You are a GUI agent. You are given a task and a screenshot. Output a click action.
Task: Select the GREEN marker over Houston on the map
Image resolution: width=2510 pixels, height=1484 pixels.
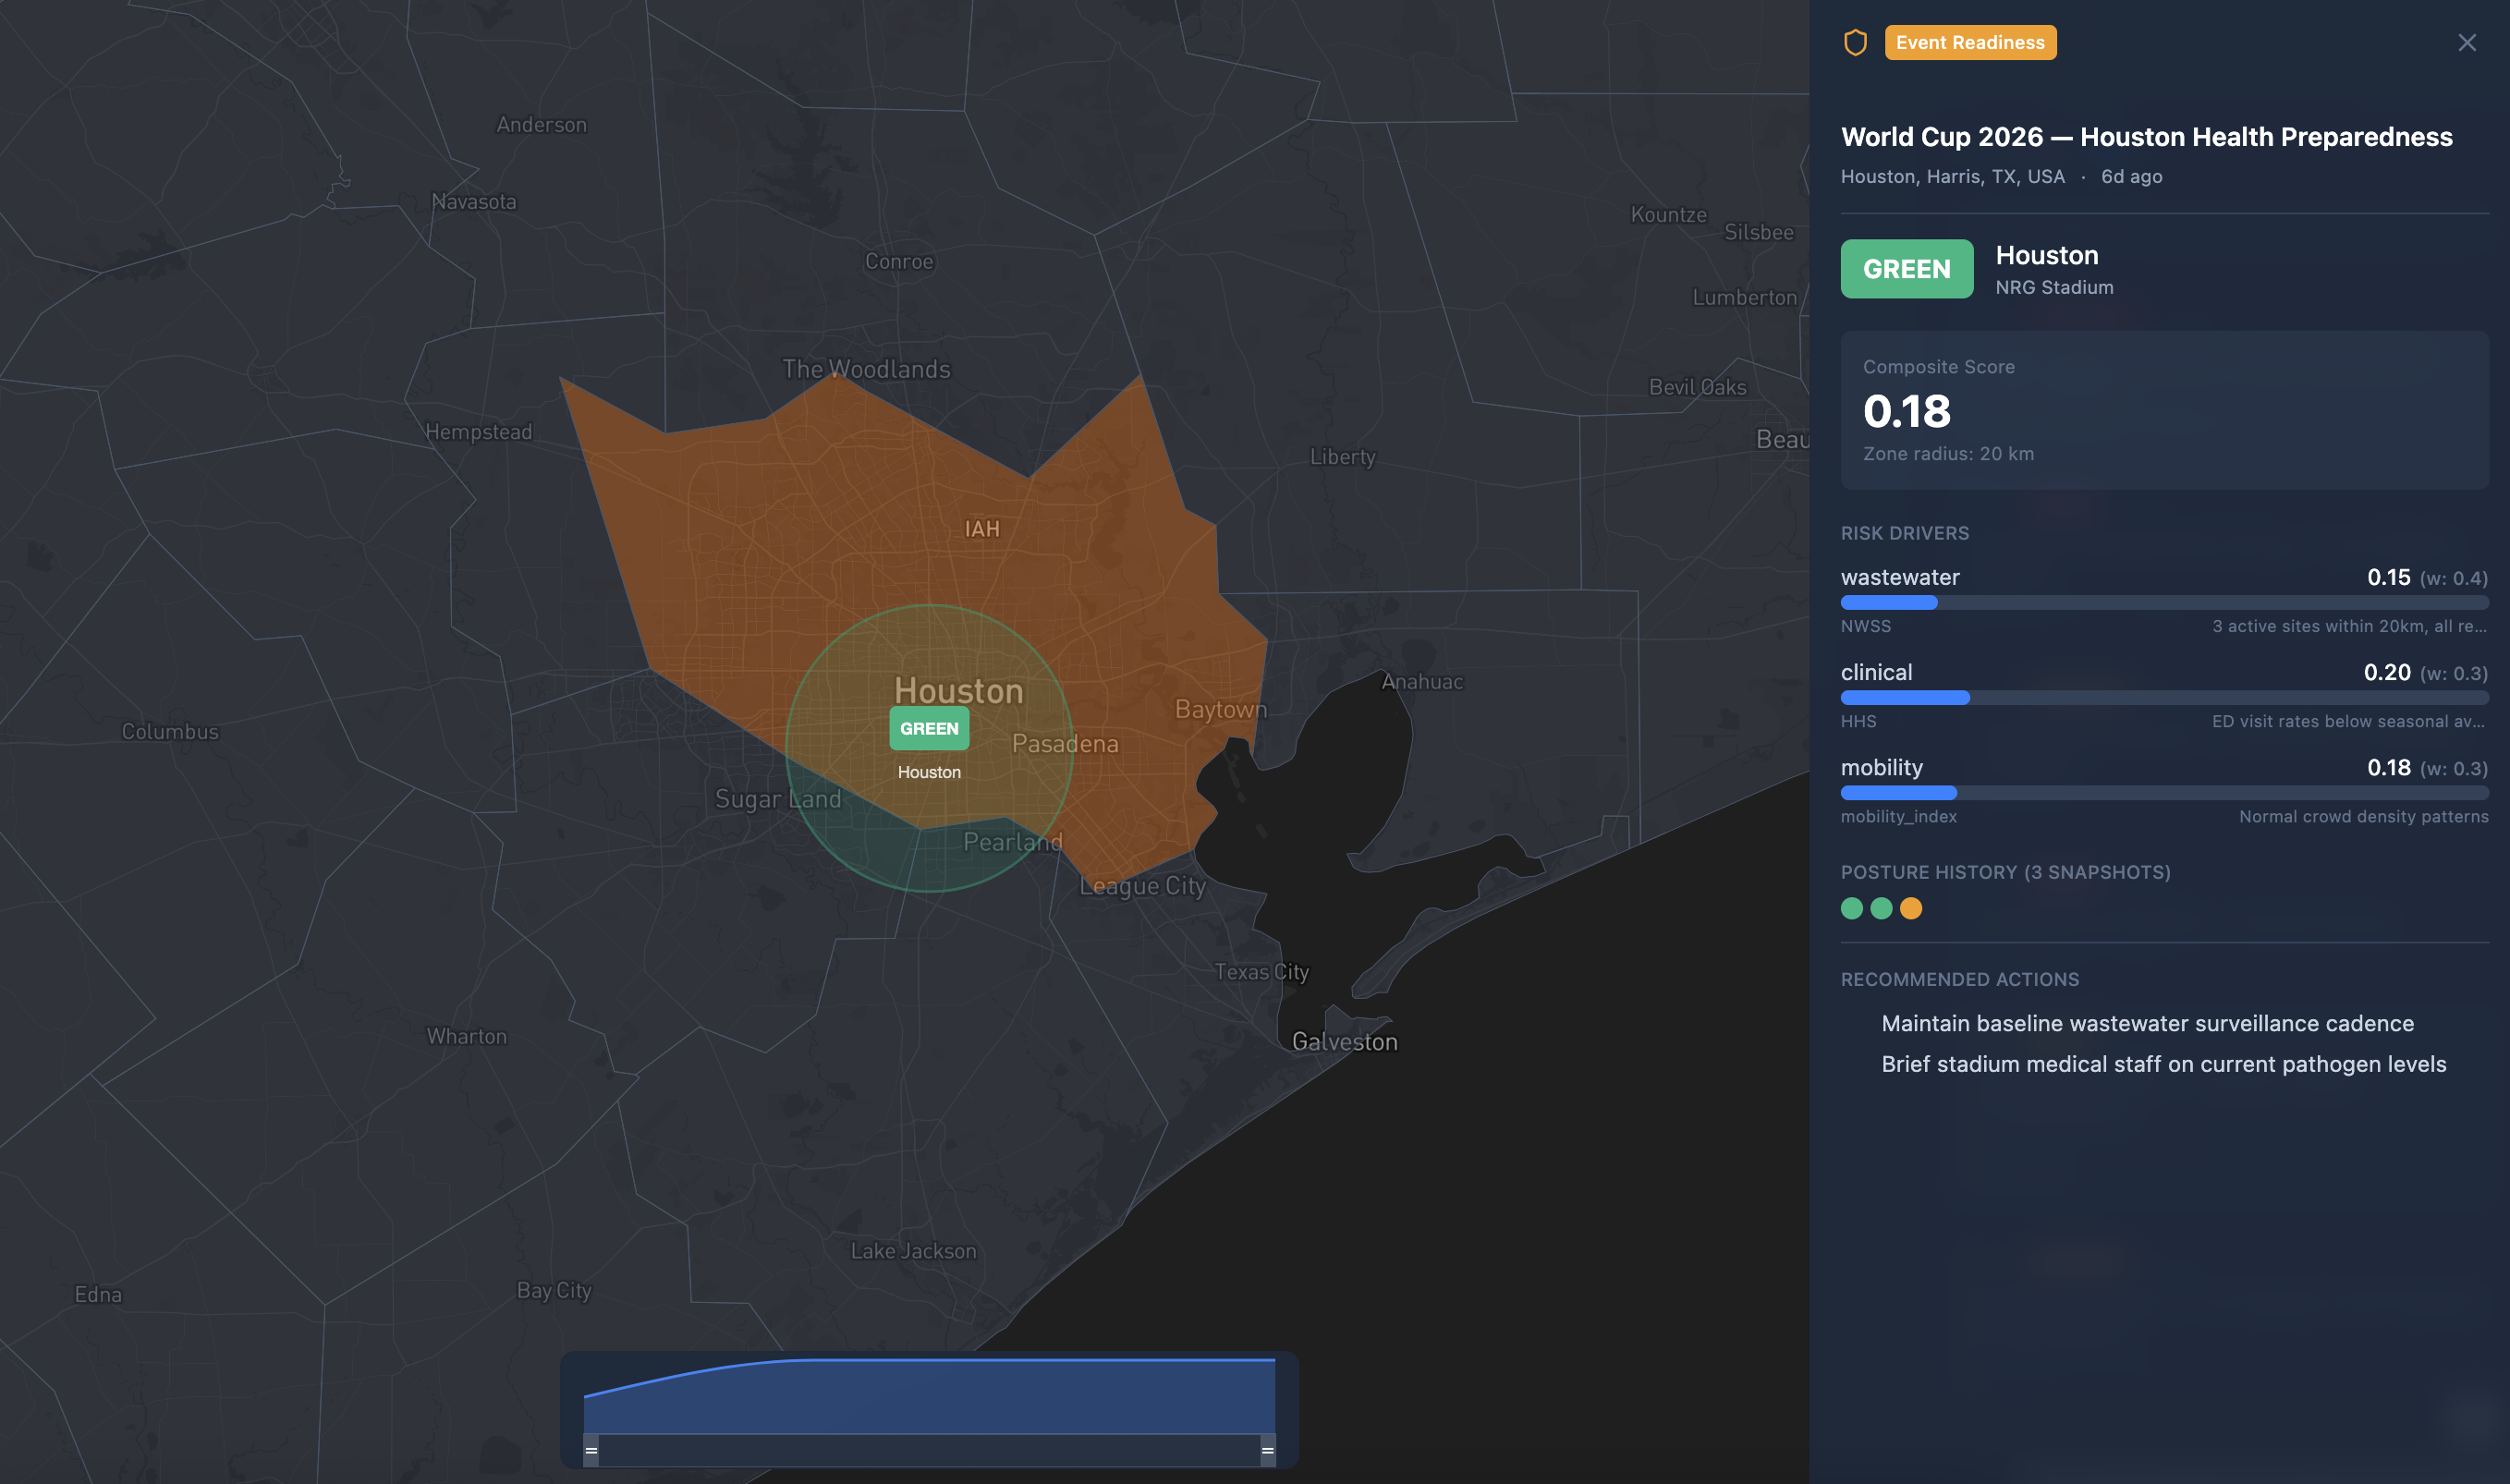(928, 729)
